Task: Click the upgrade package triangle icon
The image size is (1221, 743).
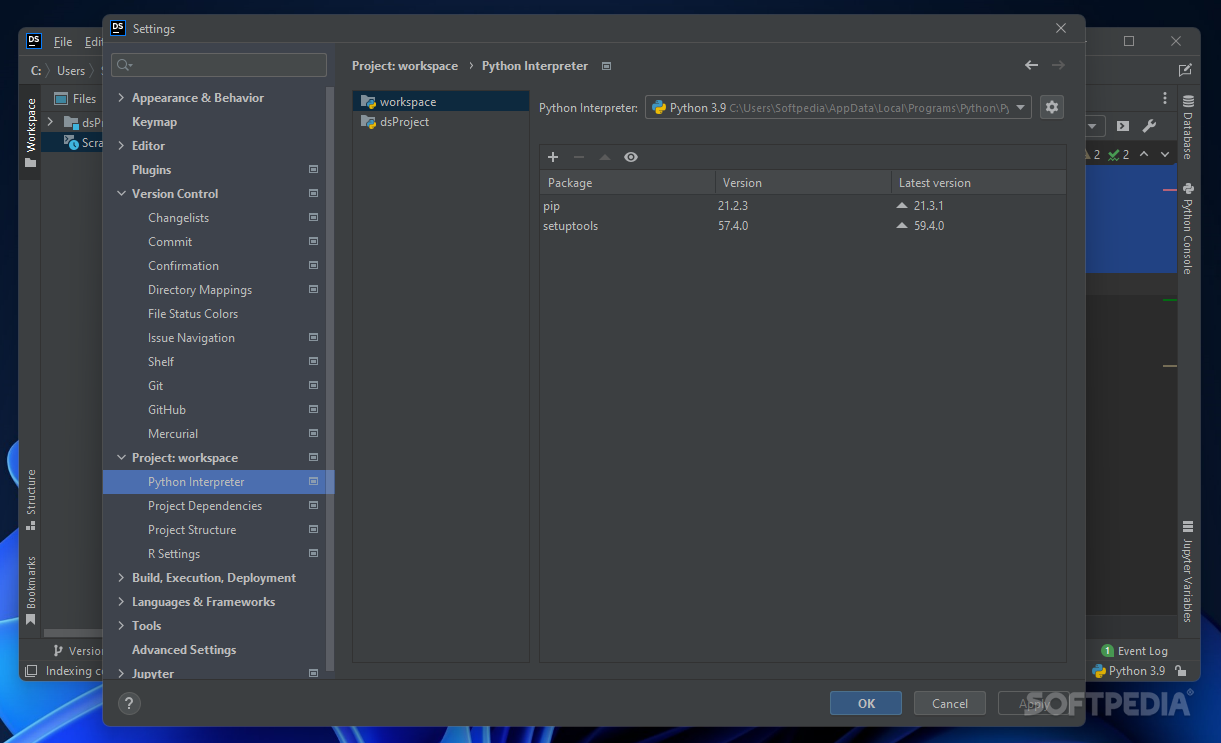Action: pyautogui.click(x=604, y=157)
